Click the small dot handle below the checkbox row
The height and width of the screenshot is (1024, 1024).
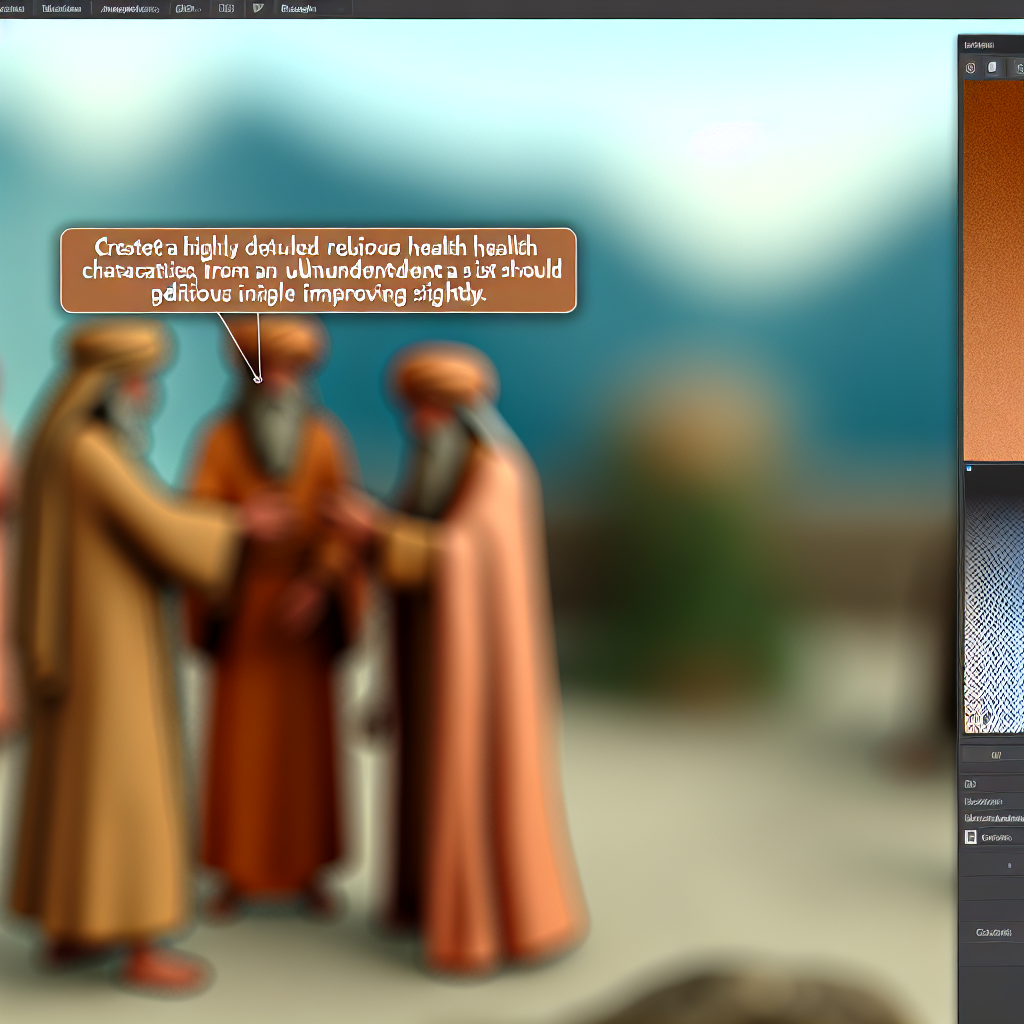(x=1008, y=865)
